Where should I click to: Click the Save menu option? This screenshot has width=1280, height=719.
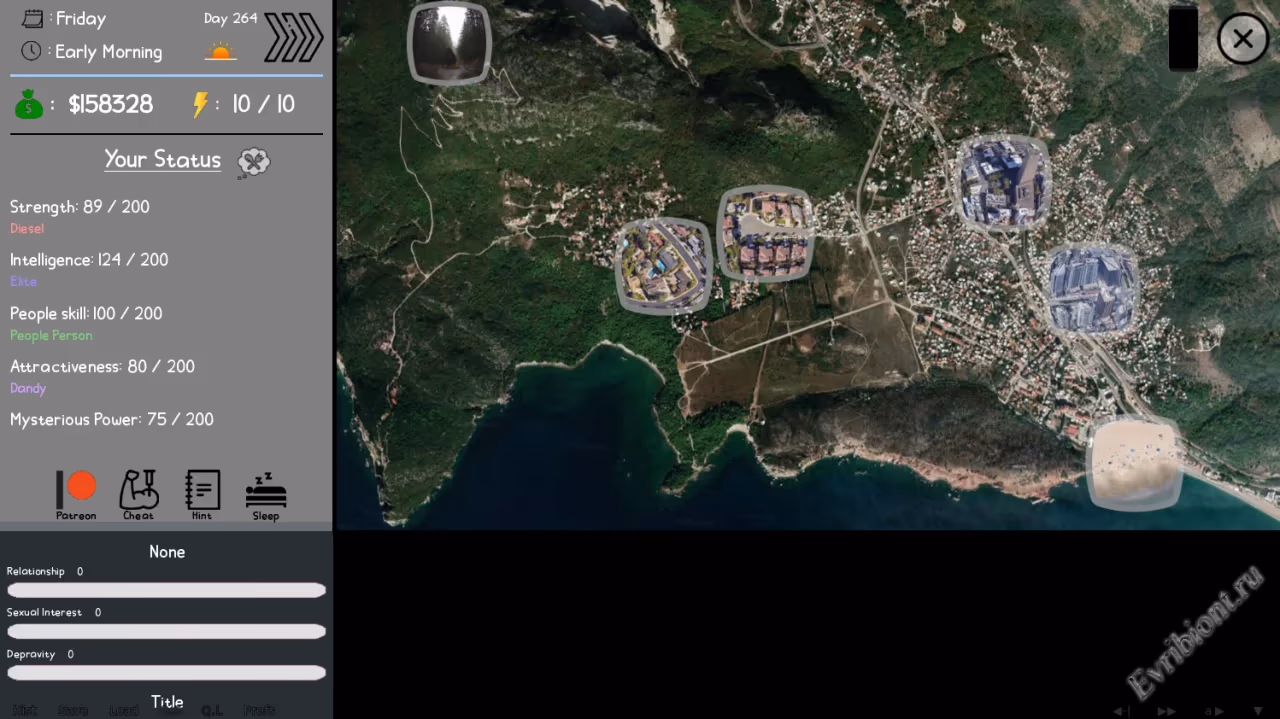73,710
